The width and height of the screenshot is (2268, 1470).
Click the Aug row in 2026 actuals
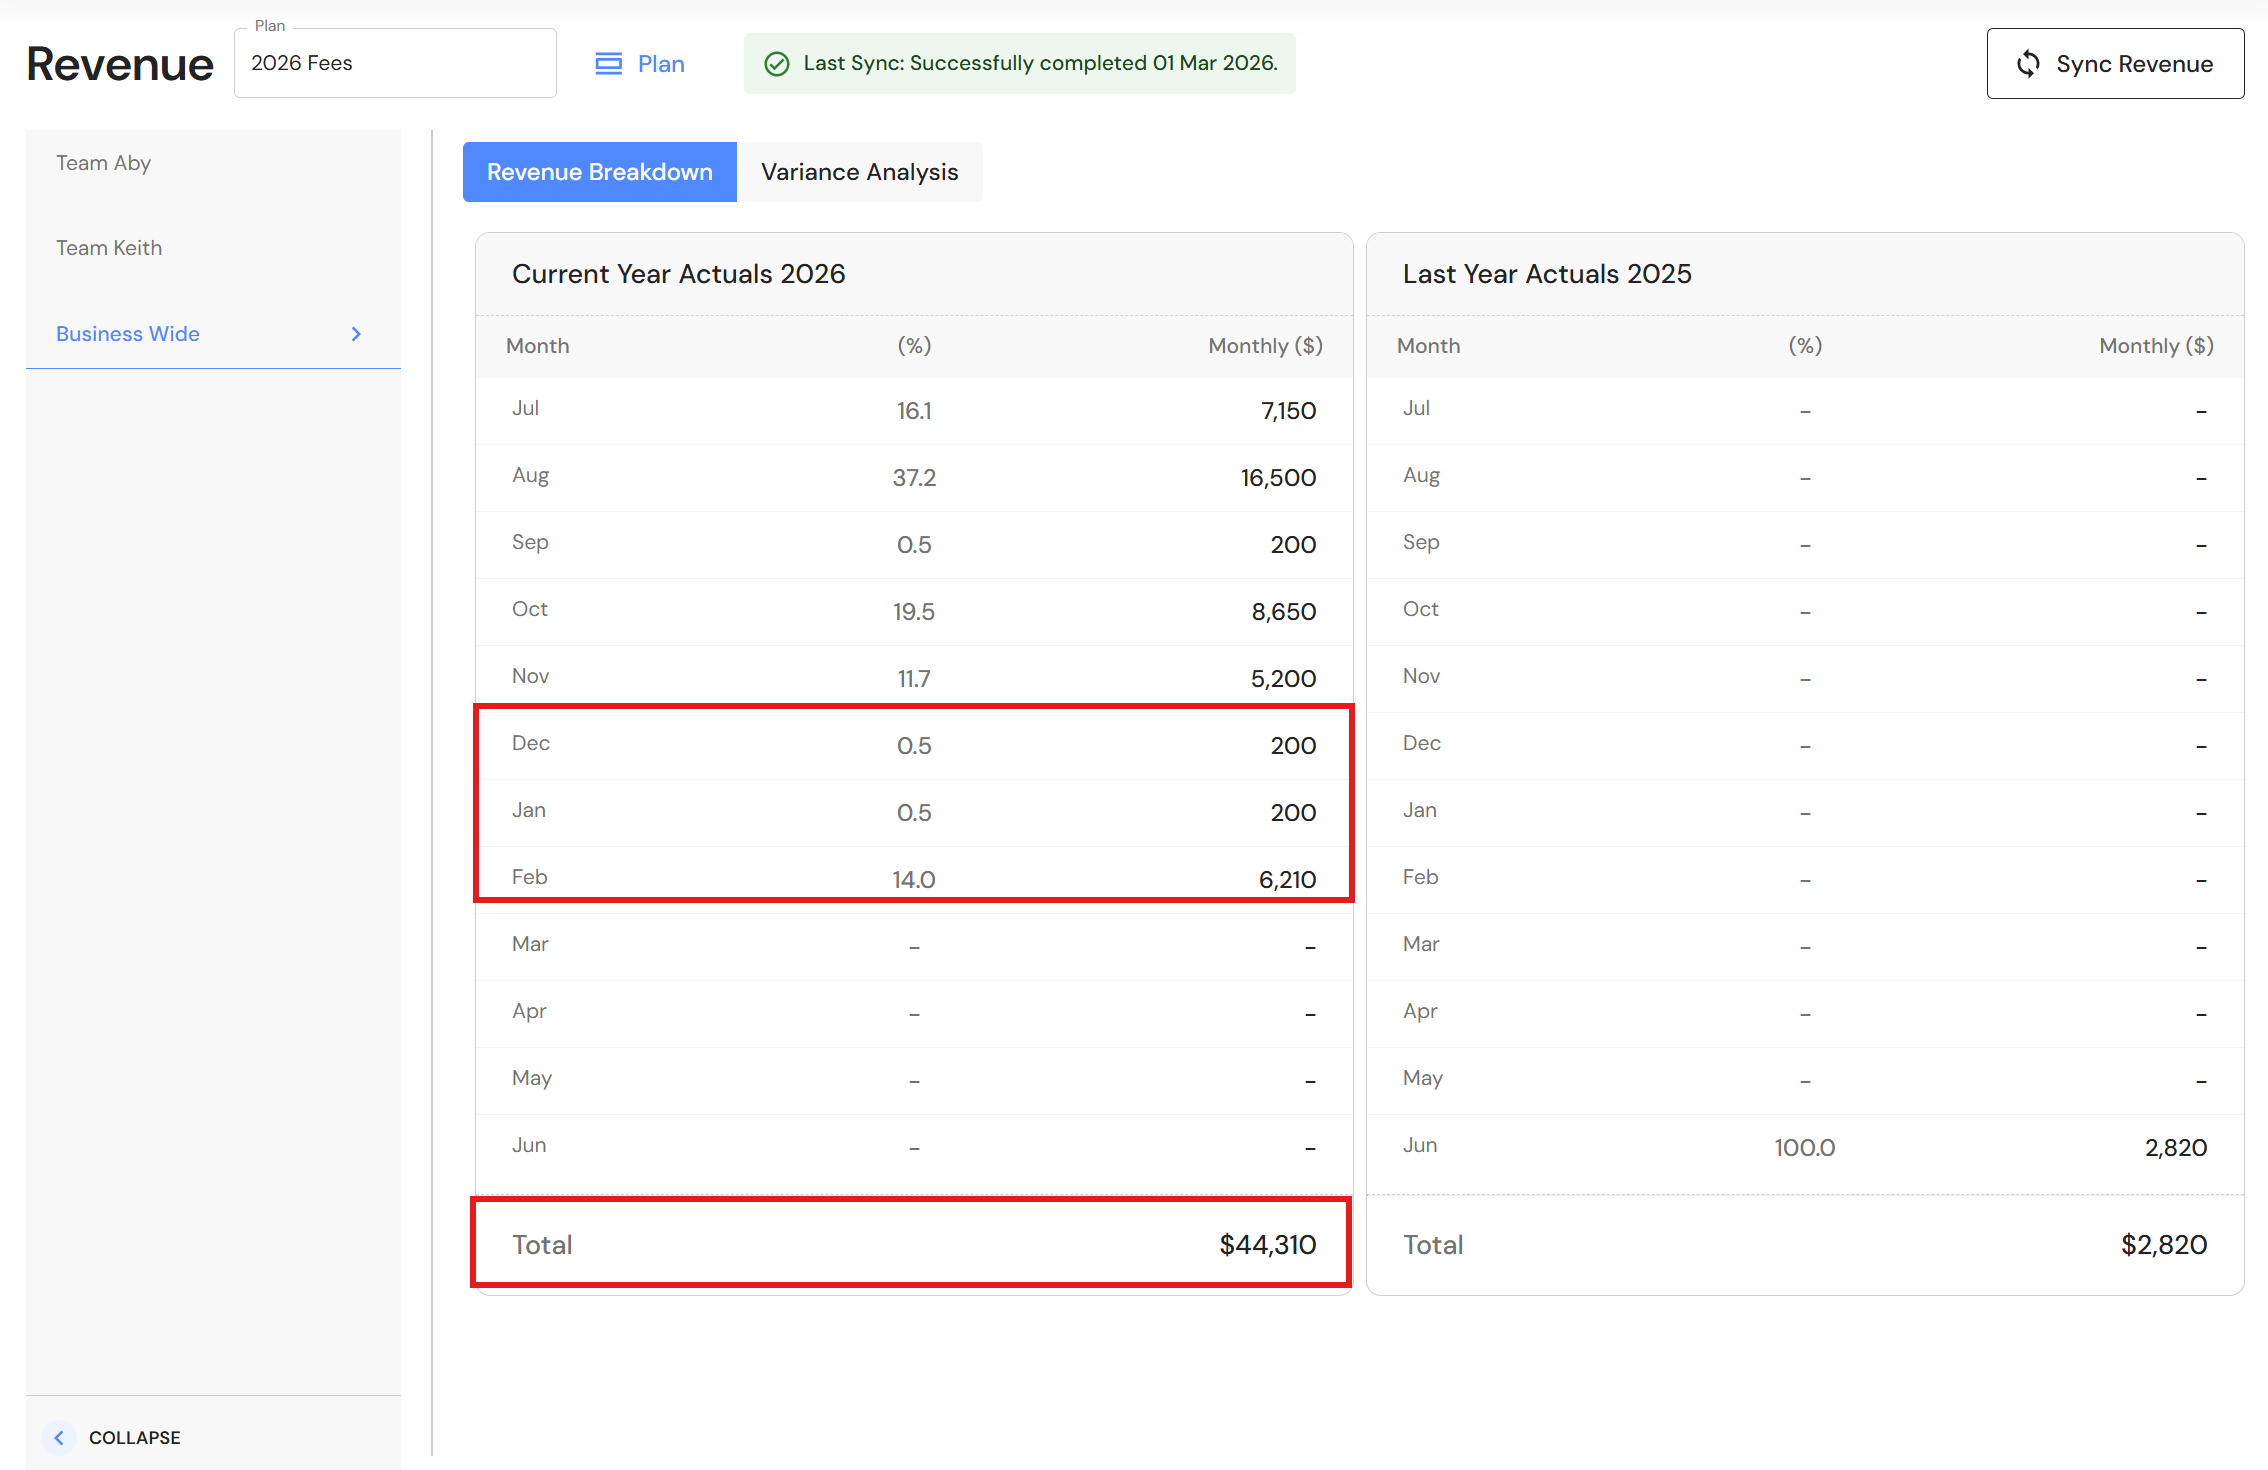913,477
